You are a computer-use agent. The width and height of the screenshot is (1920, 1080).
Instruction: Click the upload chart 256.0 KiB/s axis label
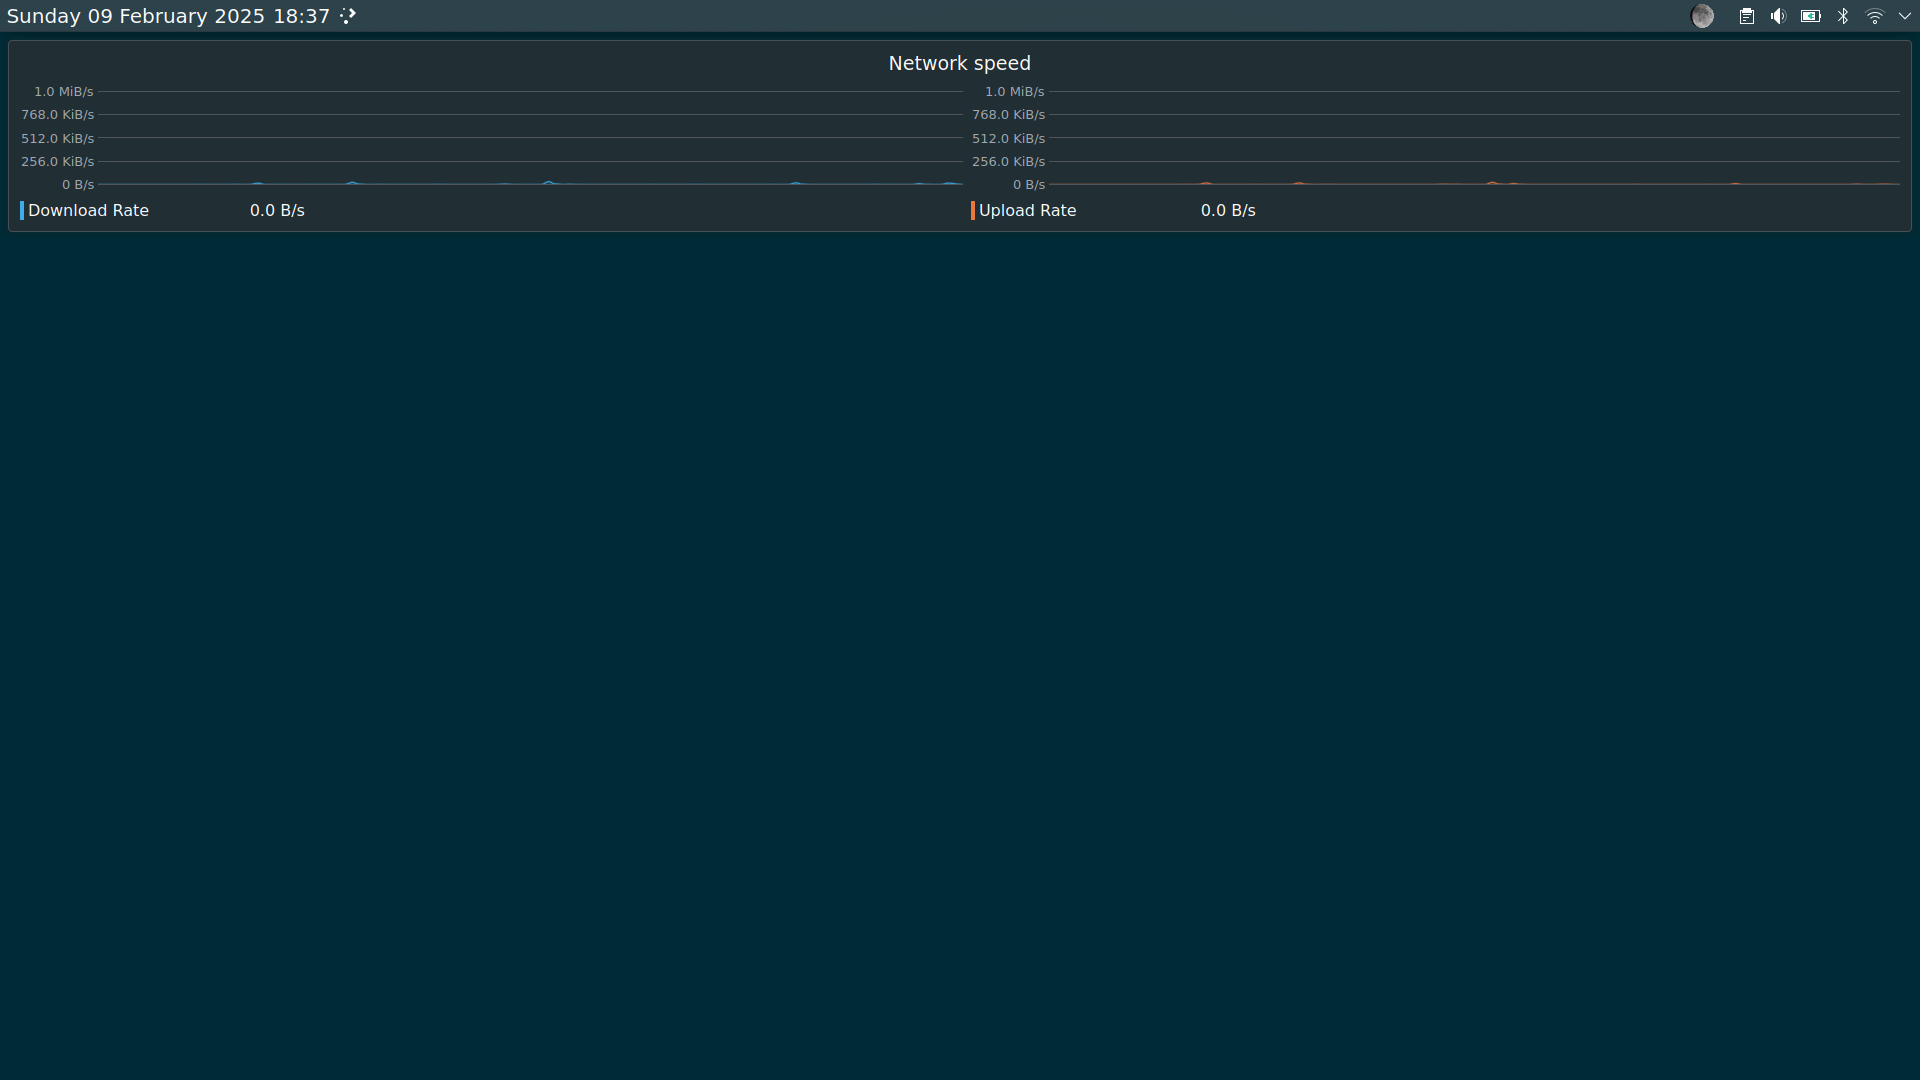click(1009, 162)
